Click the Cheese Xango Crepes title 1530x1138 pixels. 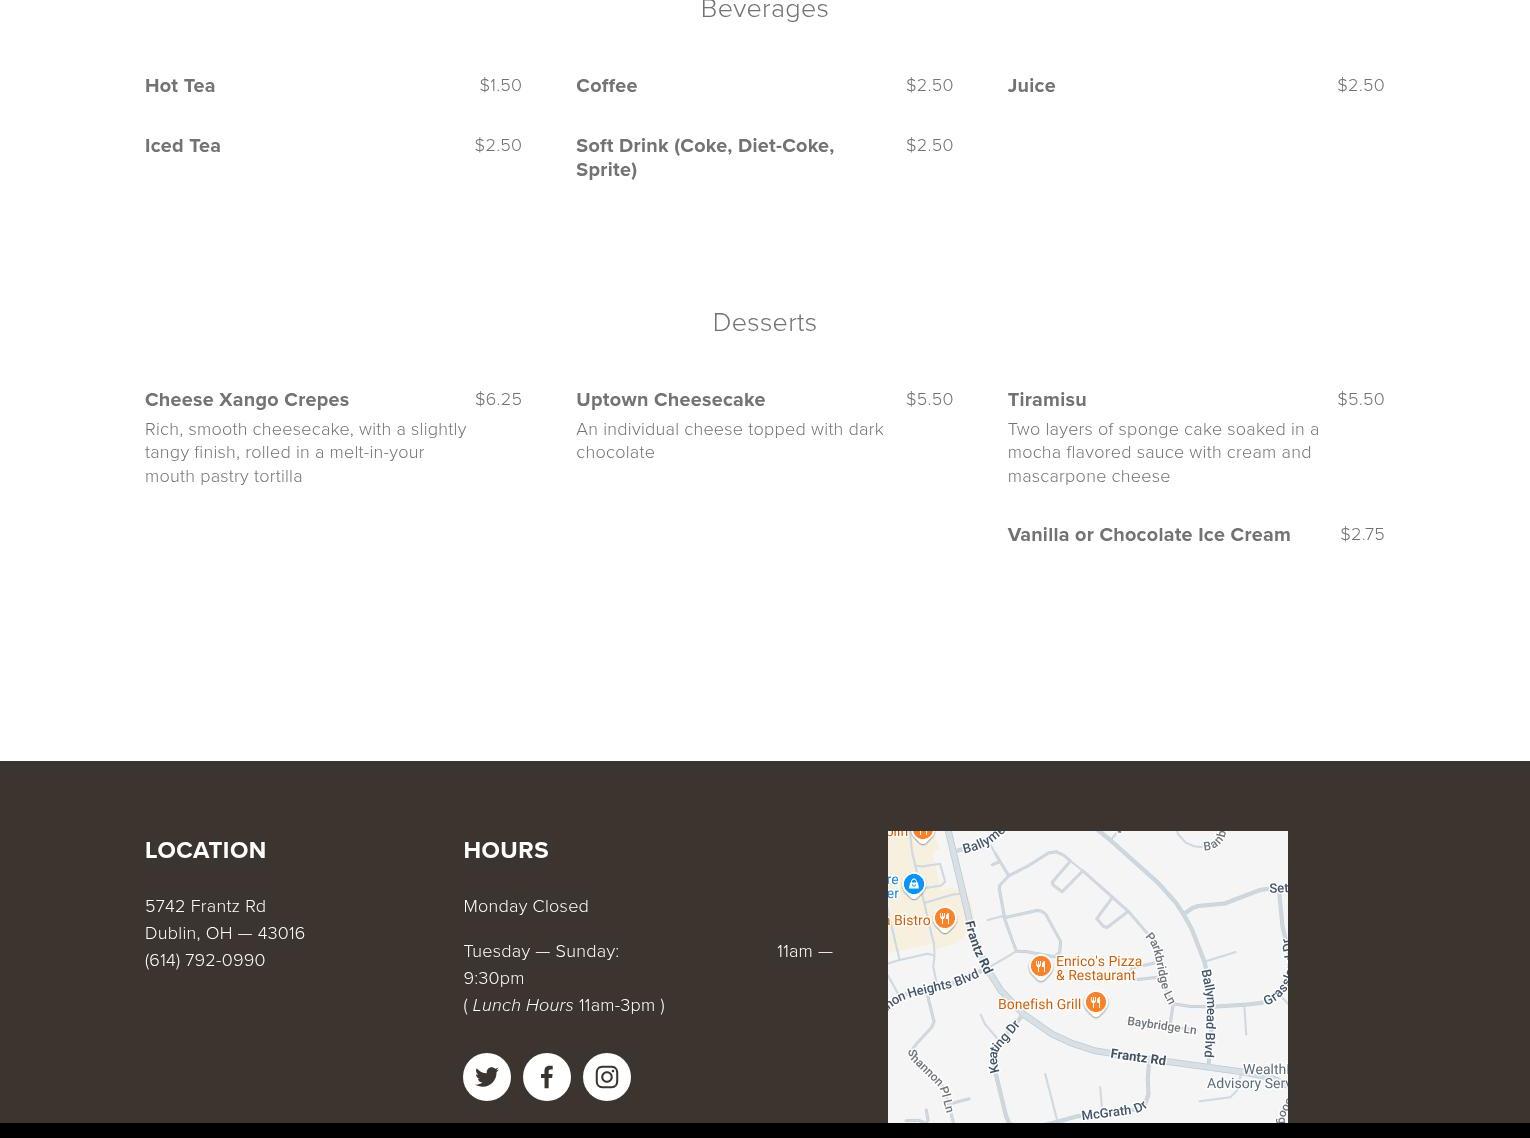pos(247,400)
